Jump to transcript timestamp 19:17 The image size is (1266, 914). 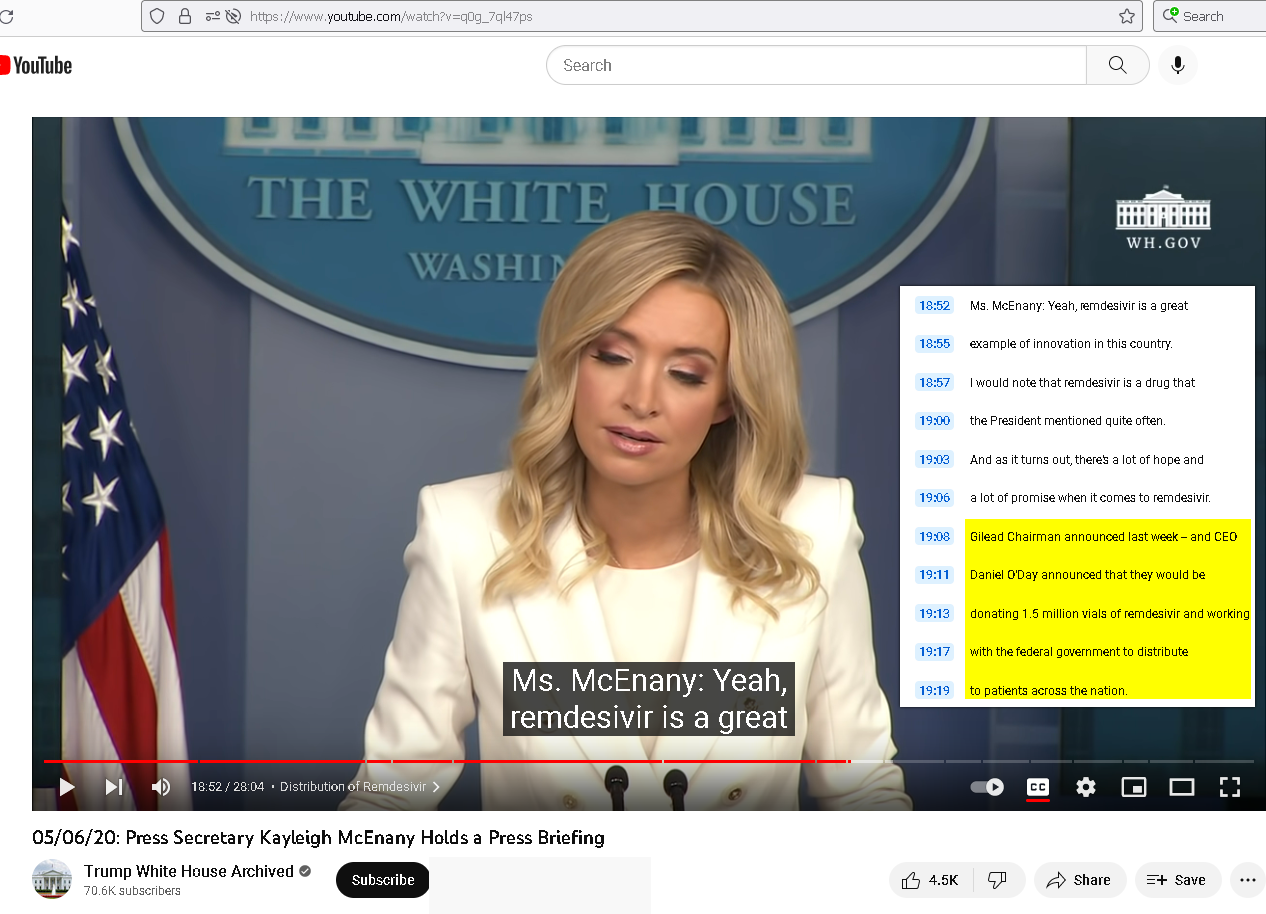[x=934, y=651]
